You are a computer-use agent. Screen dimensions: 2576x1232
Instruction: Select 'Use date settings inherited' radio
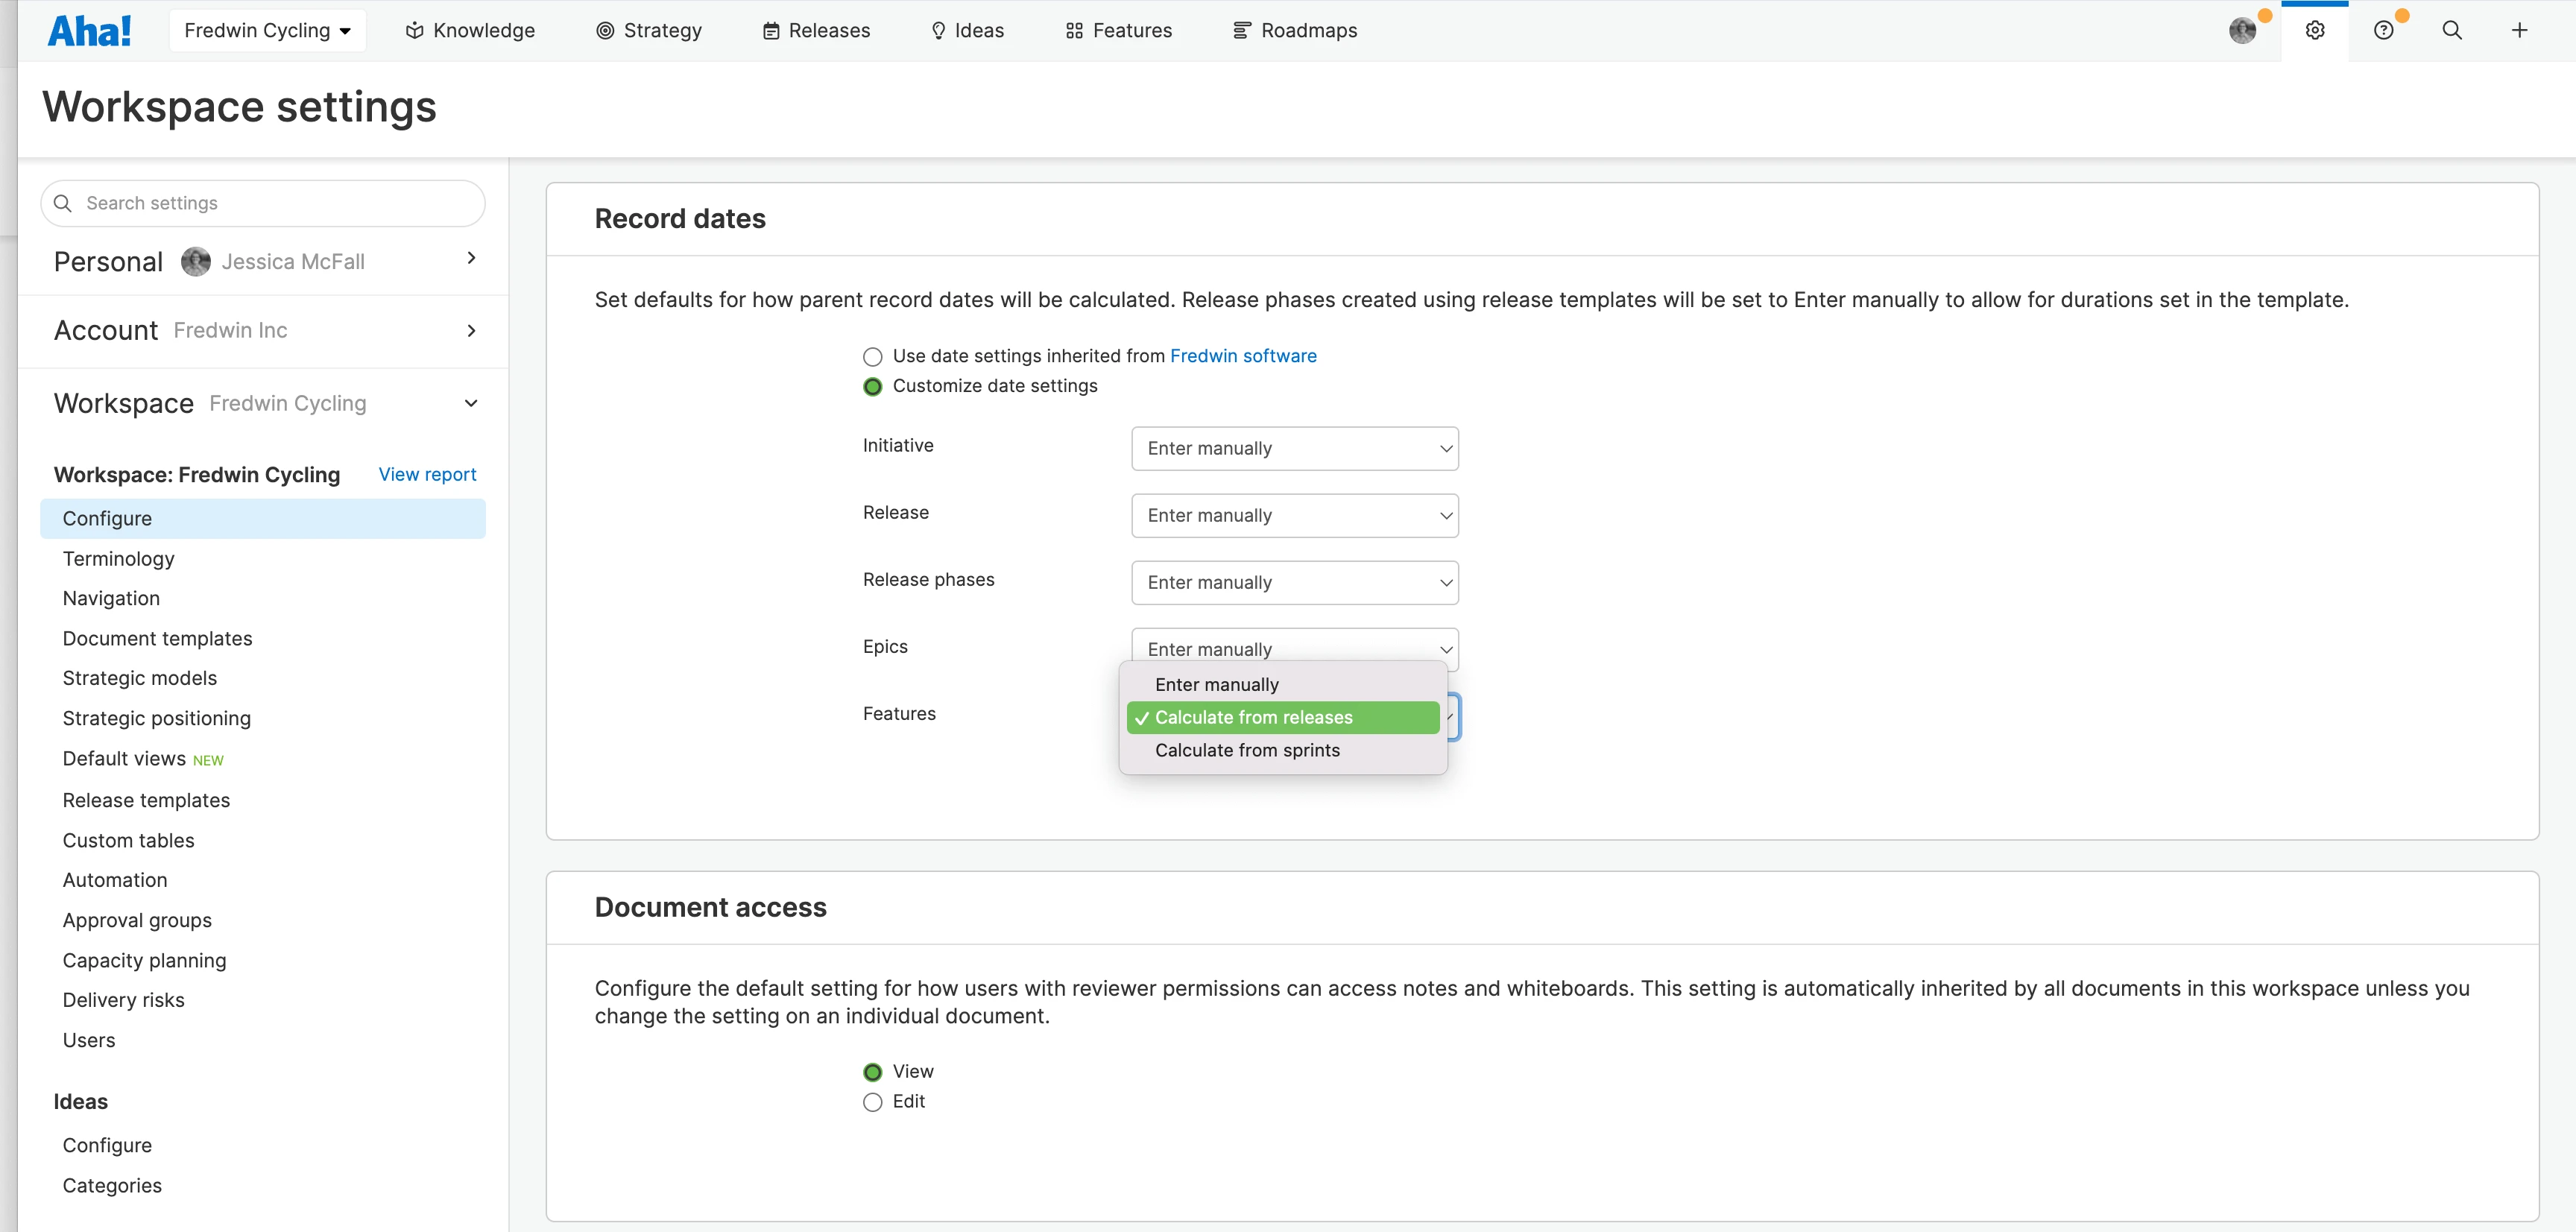872,357
